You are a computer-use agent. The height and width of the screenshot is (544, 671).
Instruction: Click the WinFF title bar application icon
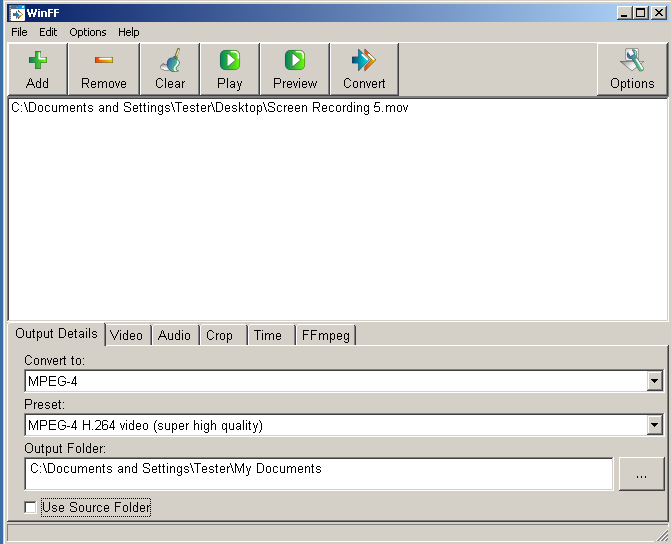pyautogui.click(x=17, y=13)
